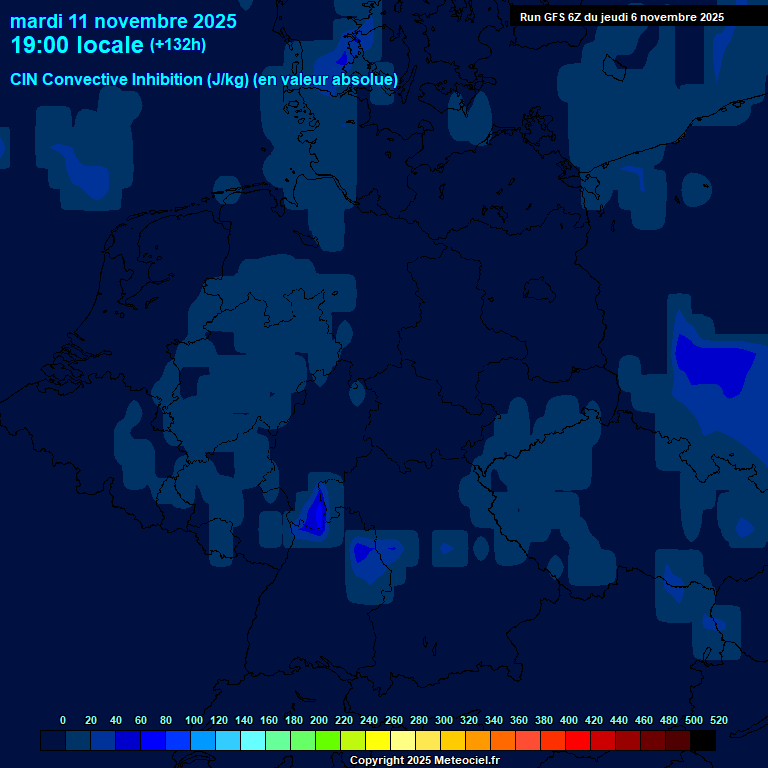The height and width of the screenshot is (768, 768).
Task: Select the bright red legend swatch below 400
Action: click(578, 741)
